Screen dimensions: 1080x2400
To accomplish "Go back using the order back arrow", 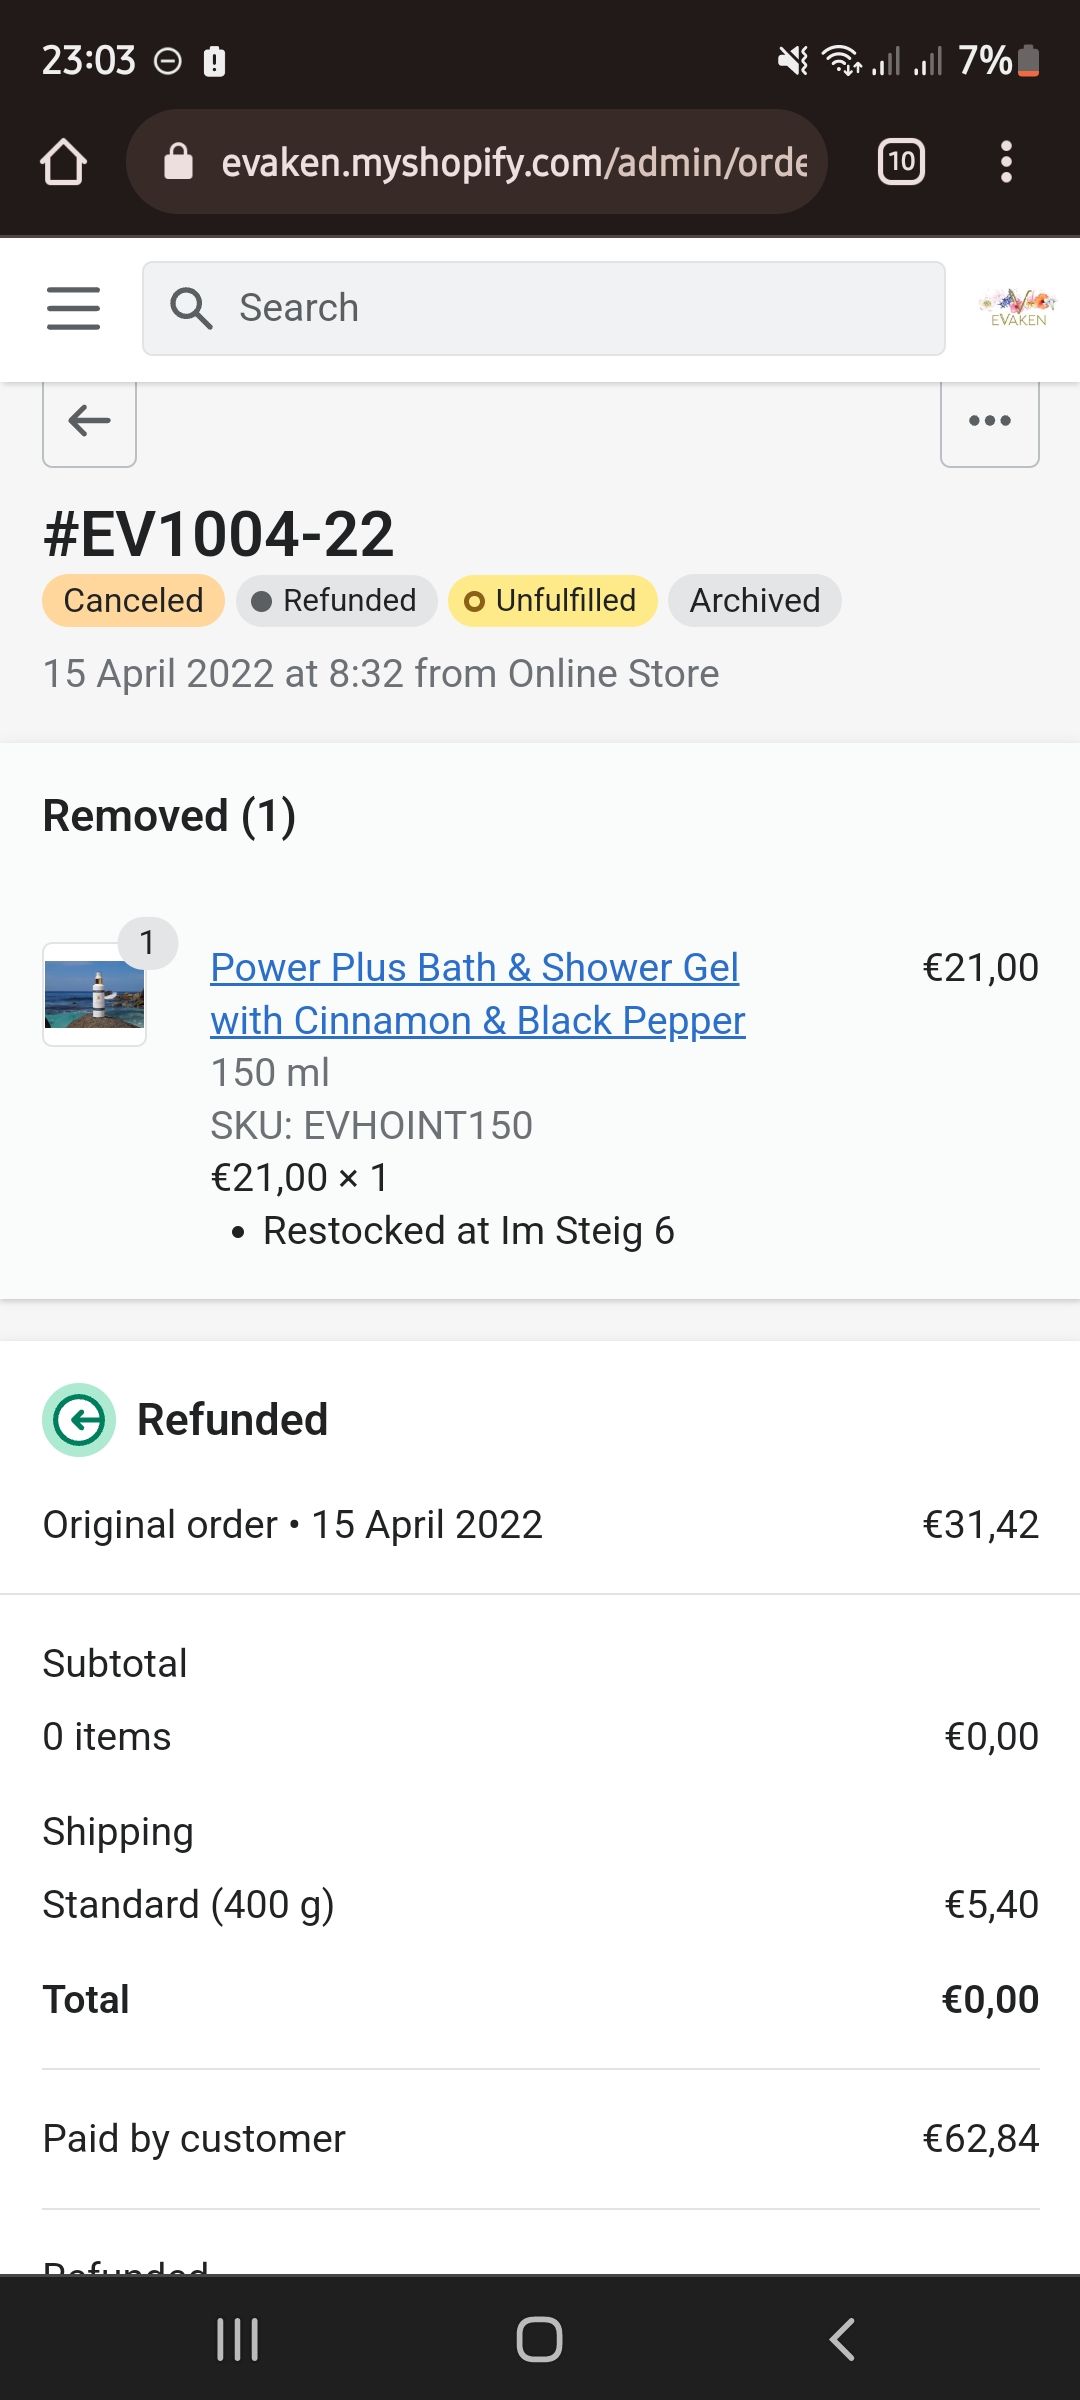I will tap(89, 421).
